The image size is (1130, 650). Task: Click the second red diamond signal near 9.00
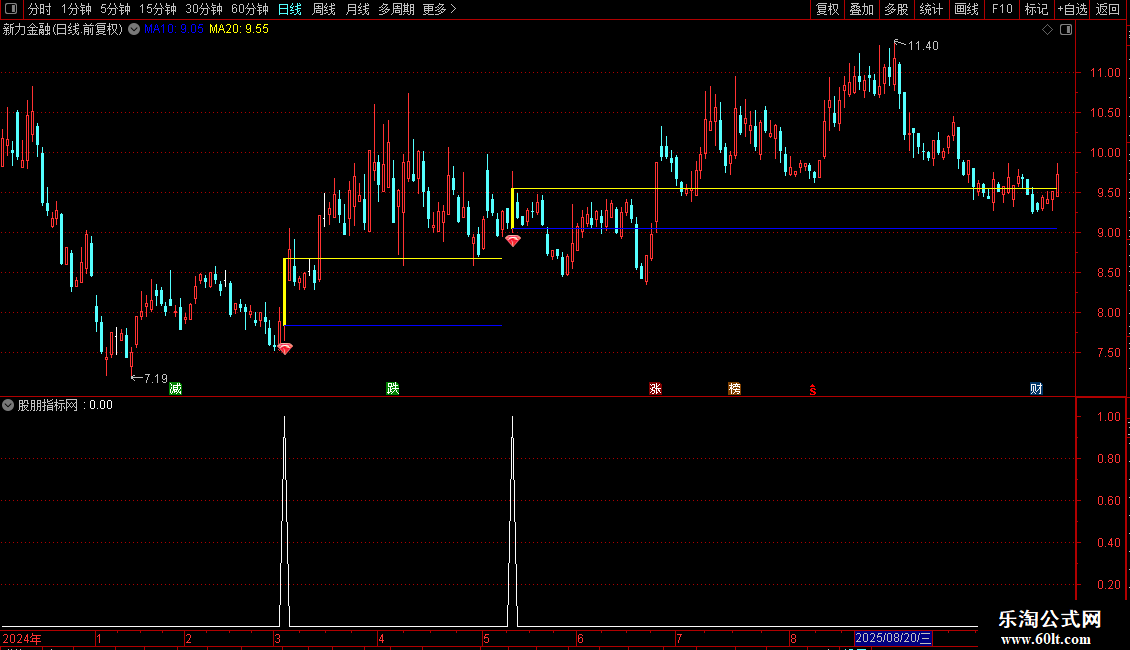512,241
